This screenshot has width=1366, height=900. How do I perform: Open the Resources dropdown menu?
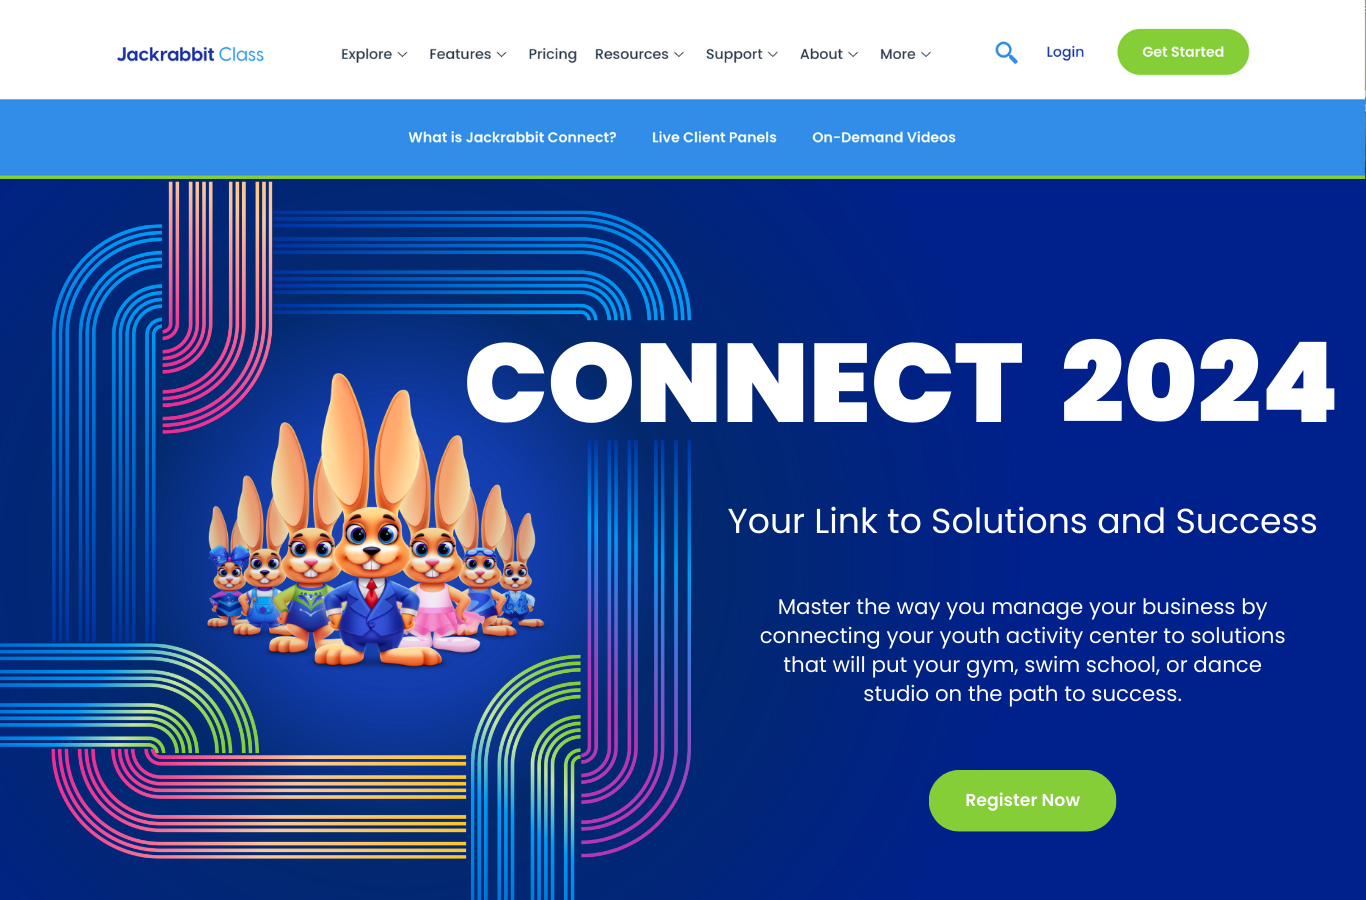tap(639, 54)
